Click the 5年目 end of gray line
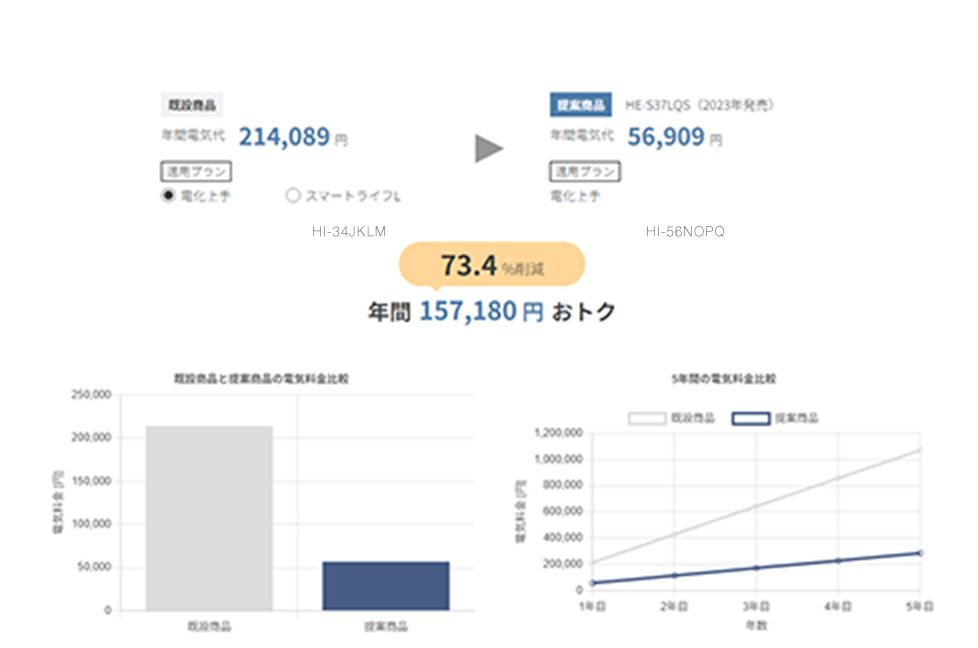This screenshot has width=978, height=648. point(920,449)
